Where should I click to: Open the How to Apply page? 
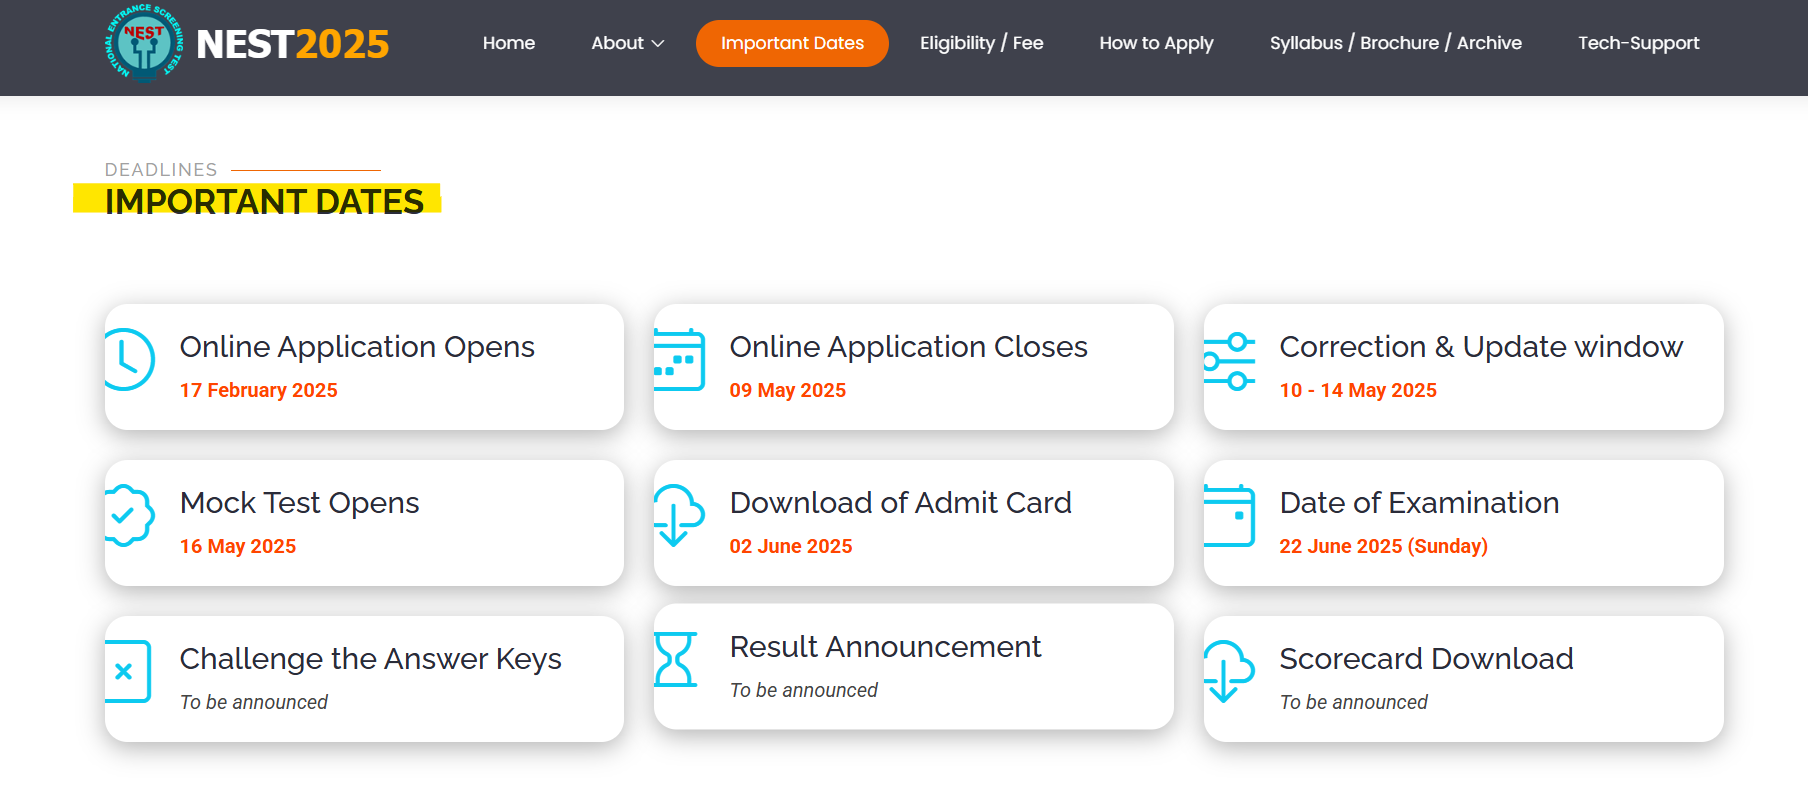coord(1156,43)
